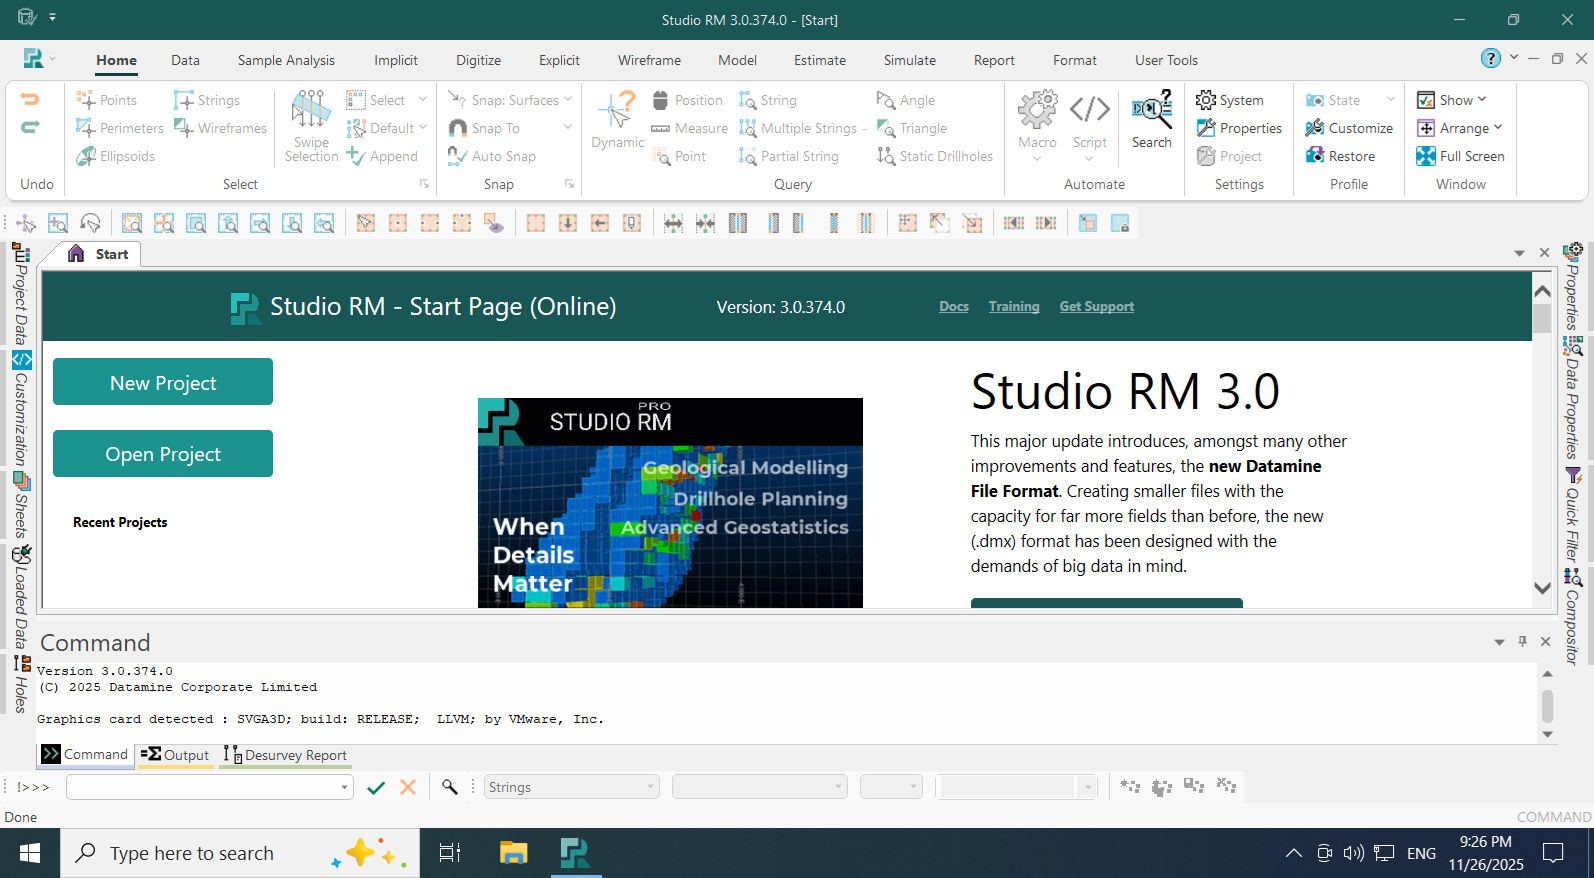The width and height of the screenshot is (1594, 878).
Task: Open the Data ribbon tab
Action: coord(185,60)
